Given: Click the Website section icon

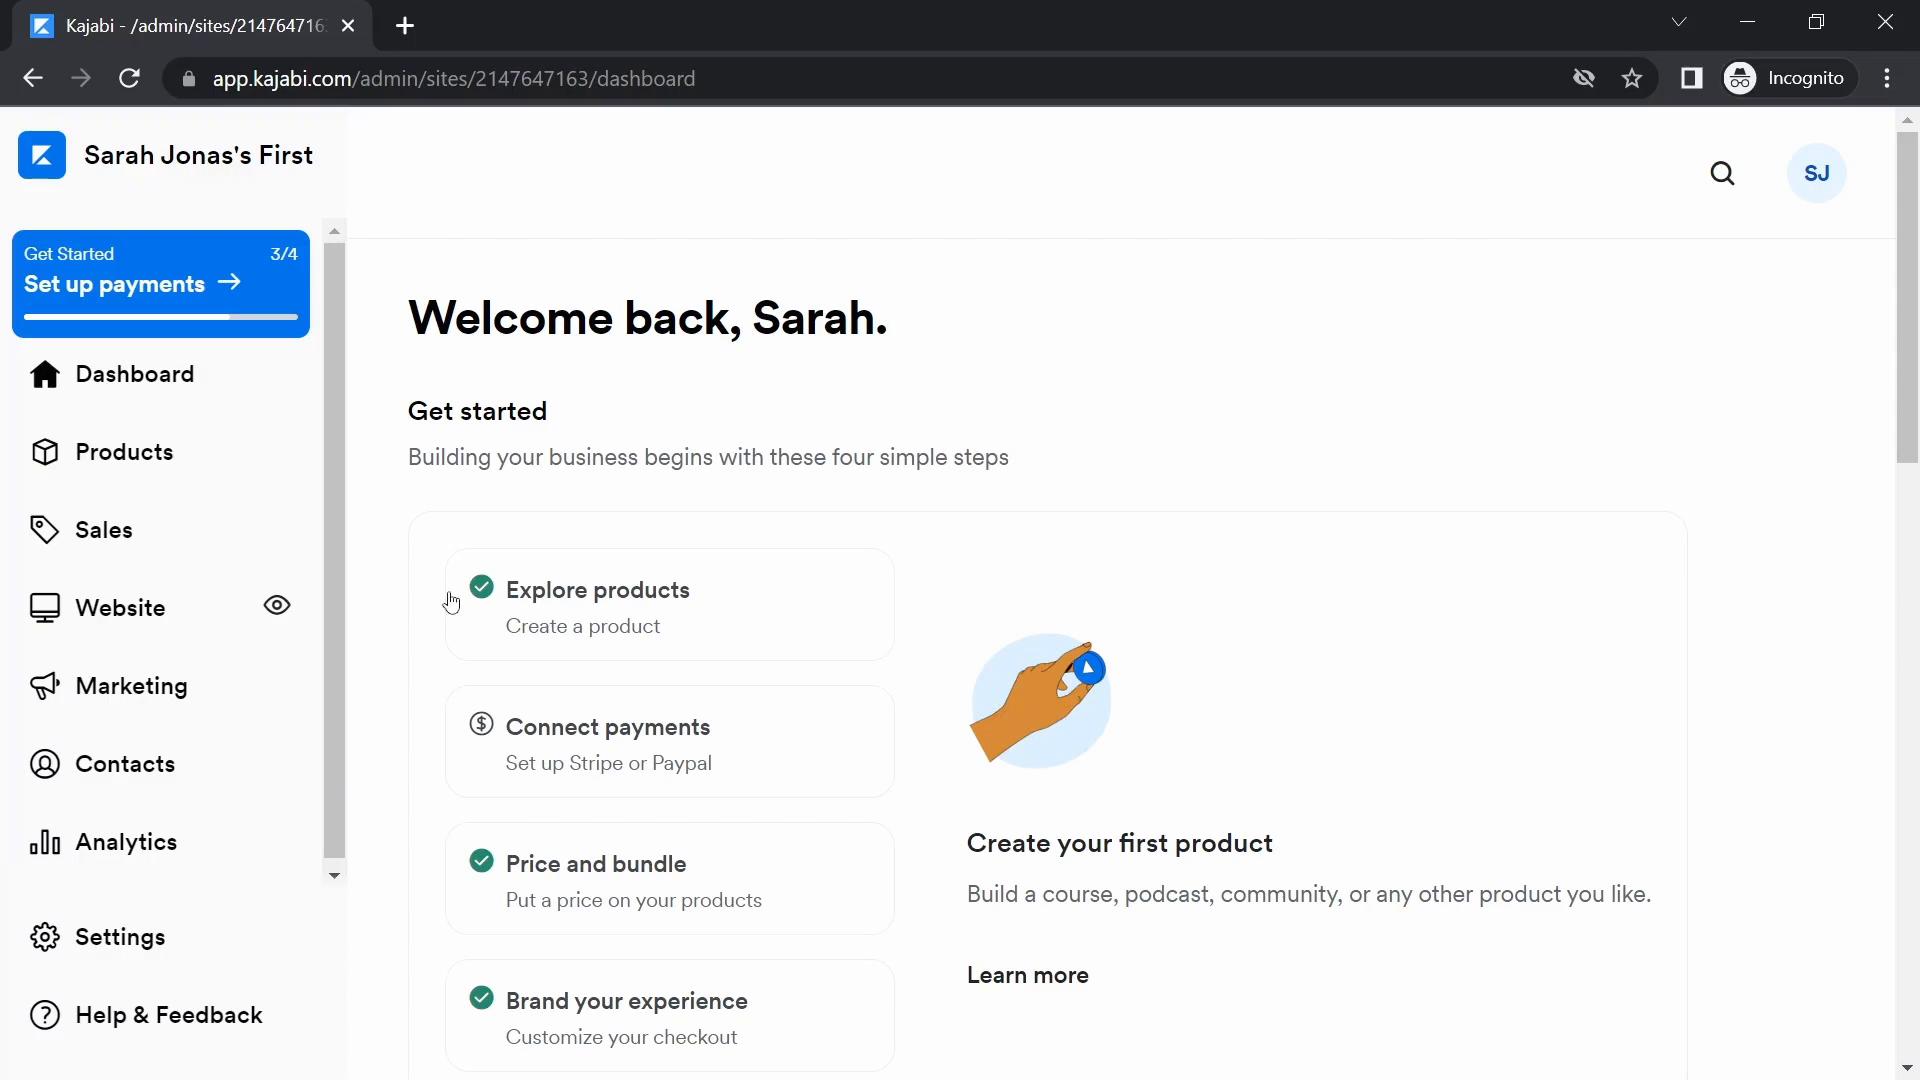Looking at the screenshot, I should pos(42,608).
